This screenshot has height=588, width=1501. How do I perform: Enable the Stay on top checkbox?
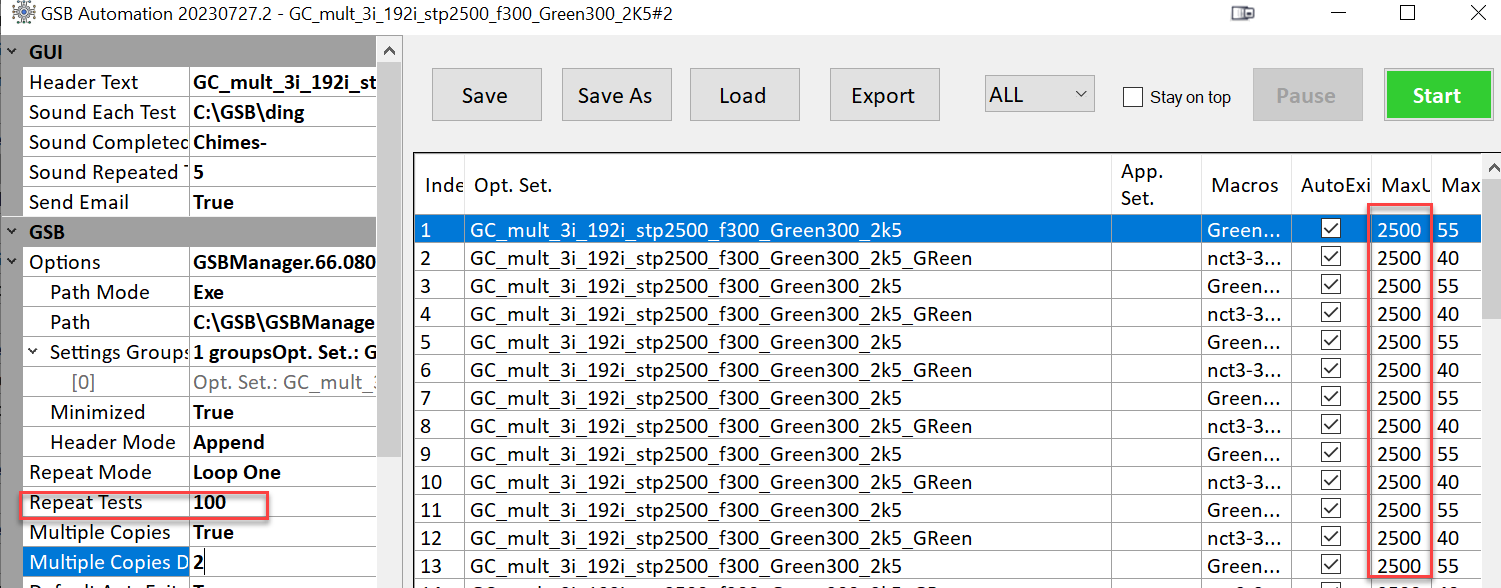click(1133, 97)
